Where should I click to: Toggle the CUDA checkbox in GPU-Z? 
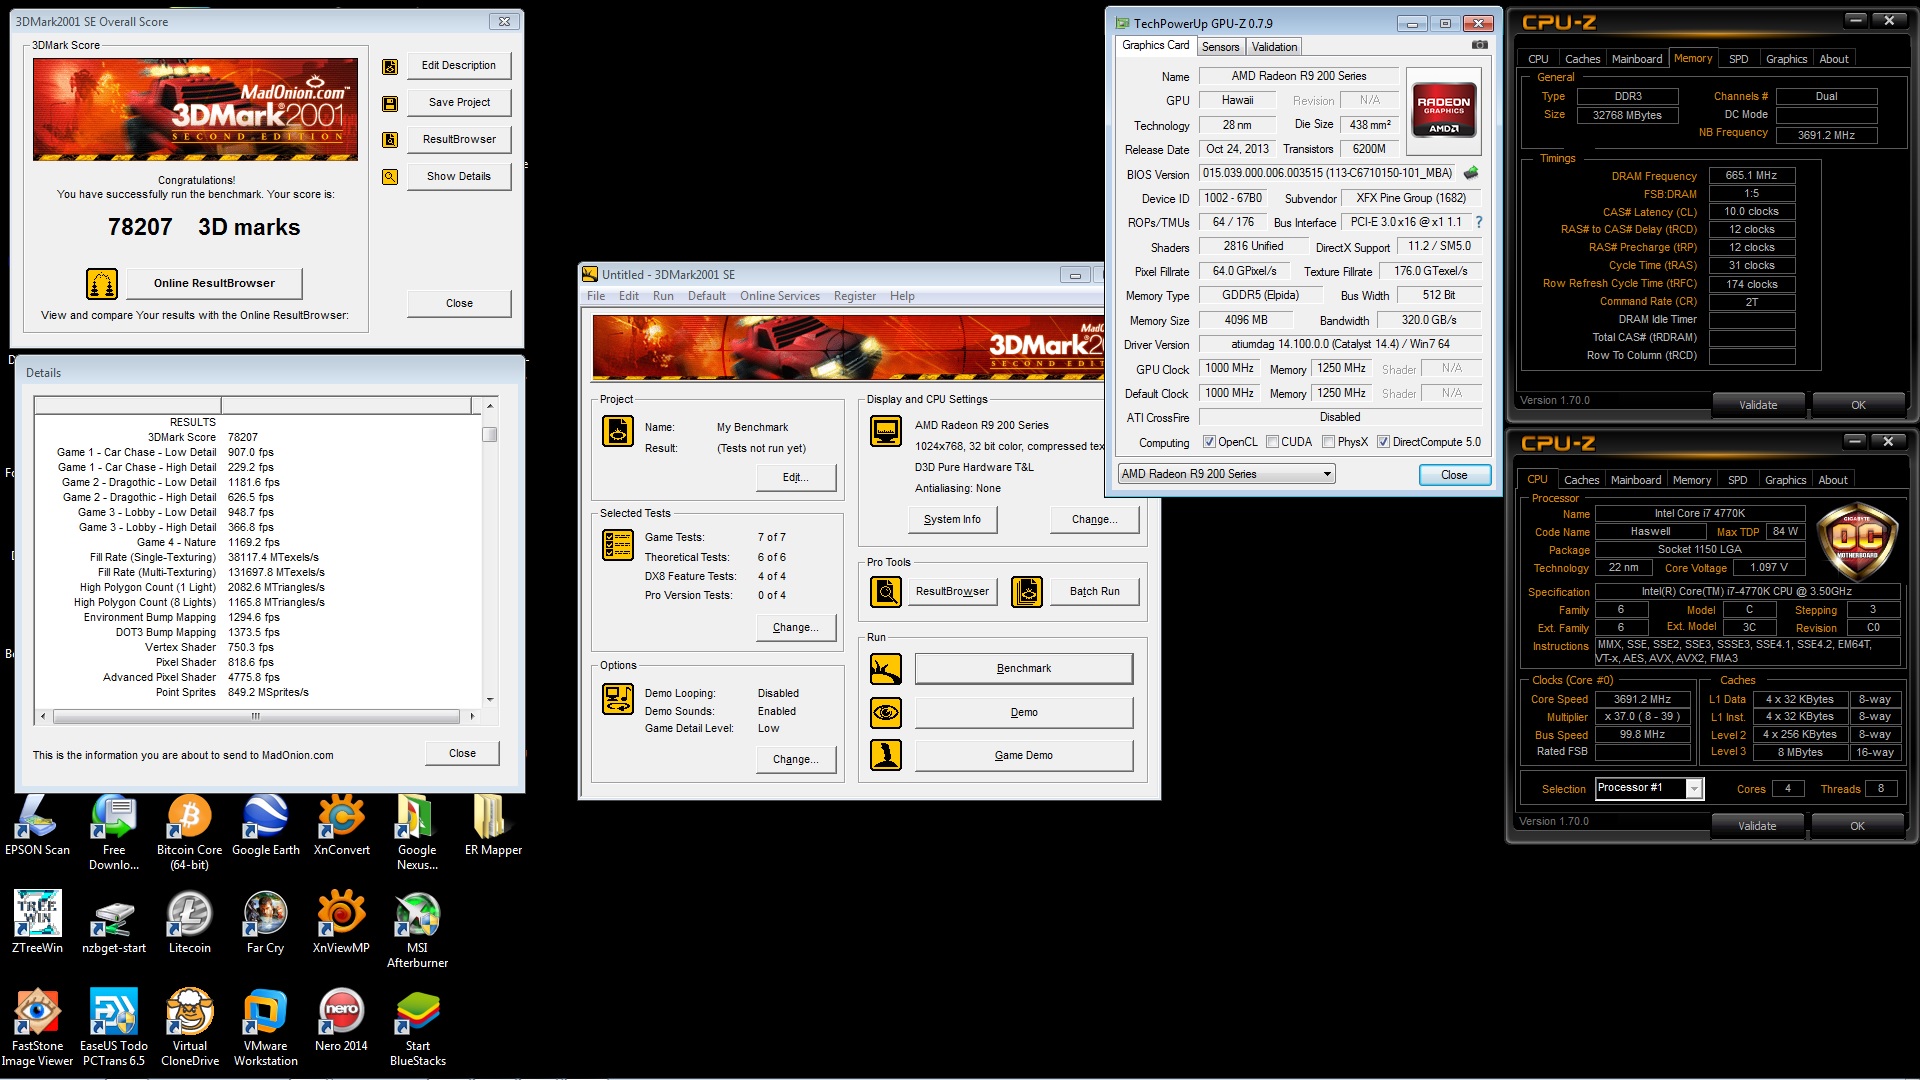point(1272,442)
